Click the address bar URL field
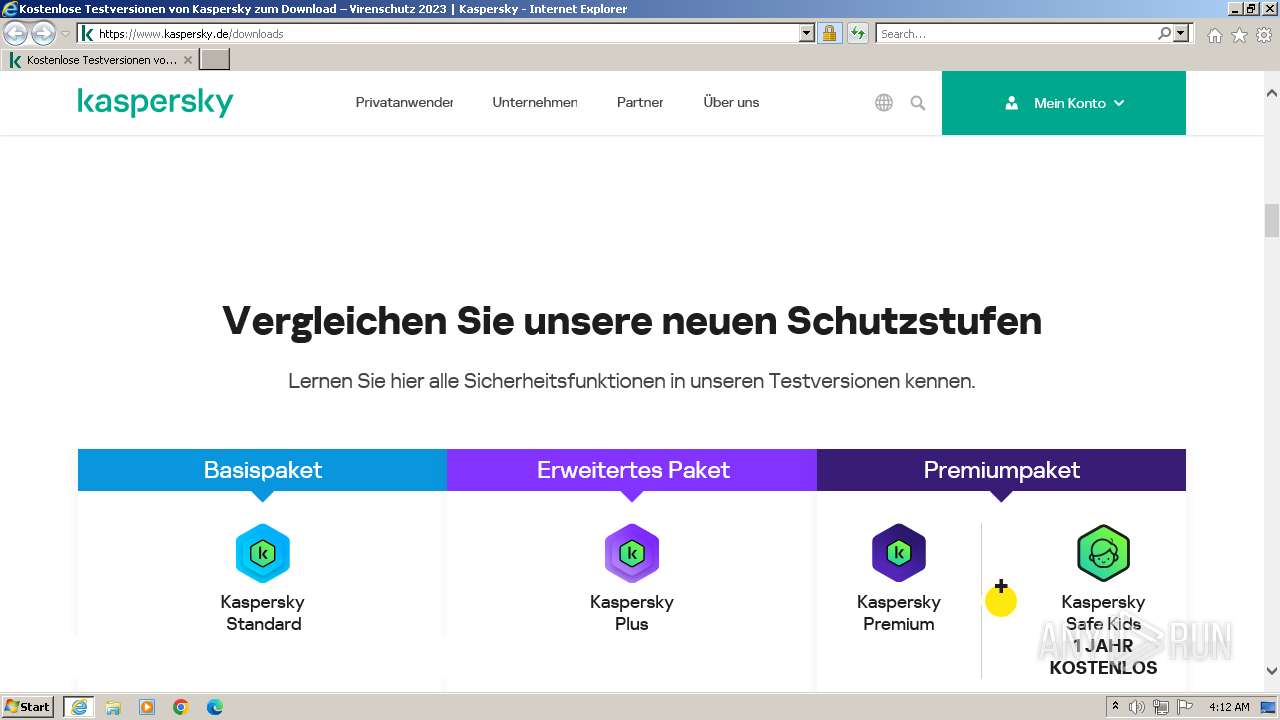 (448, 33)
